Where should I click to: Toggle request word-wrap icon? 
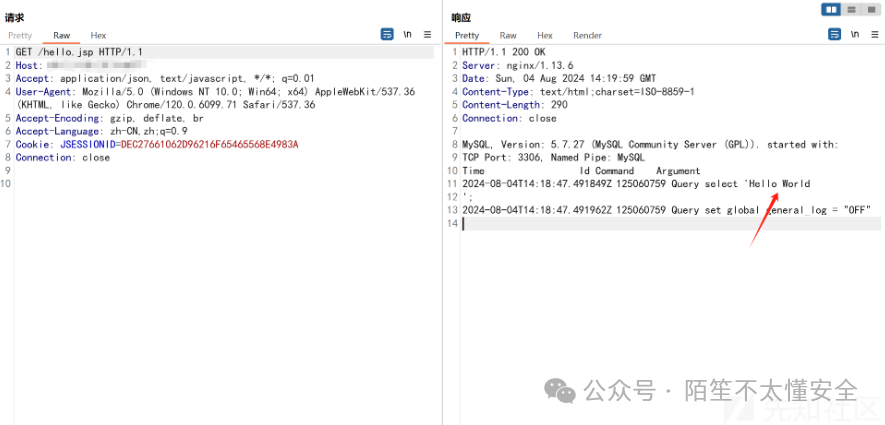tap(387, 34)
